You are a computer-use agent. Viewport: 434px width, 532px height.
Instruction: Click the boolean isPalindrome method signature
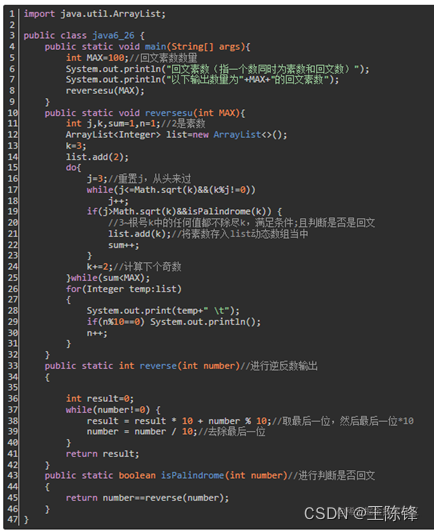[166, 476]
